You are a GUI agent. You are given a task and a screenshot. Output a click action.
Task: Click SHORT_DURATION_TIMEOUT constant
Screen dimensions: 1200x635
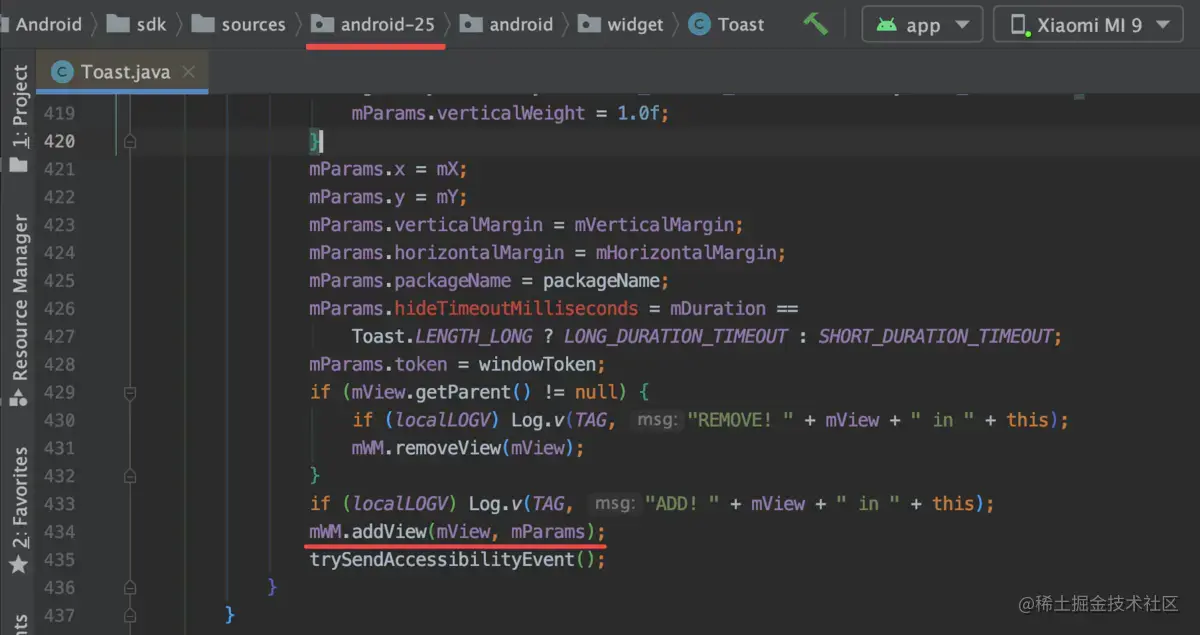point(935,337)
